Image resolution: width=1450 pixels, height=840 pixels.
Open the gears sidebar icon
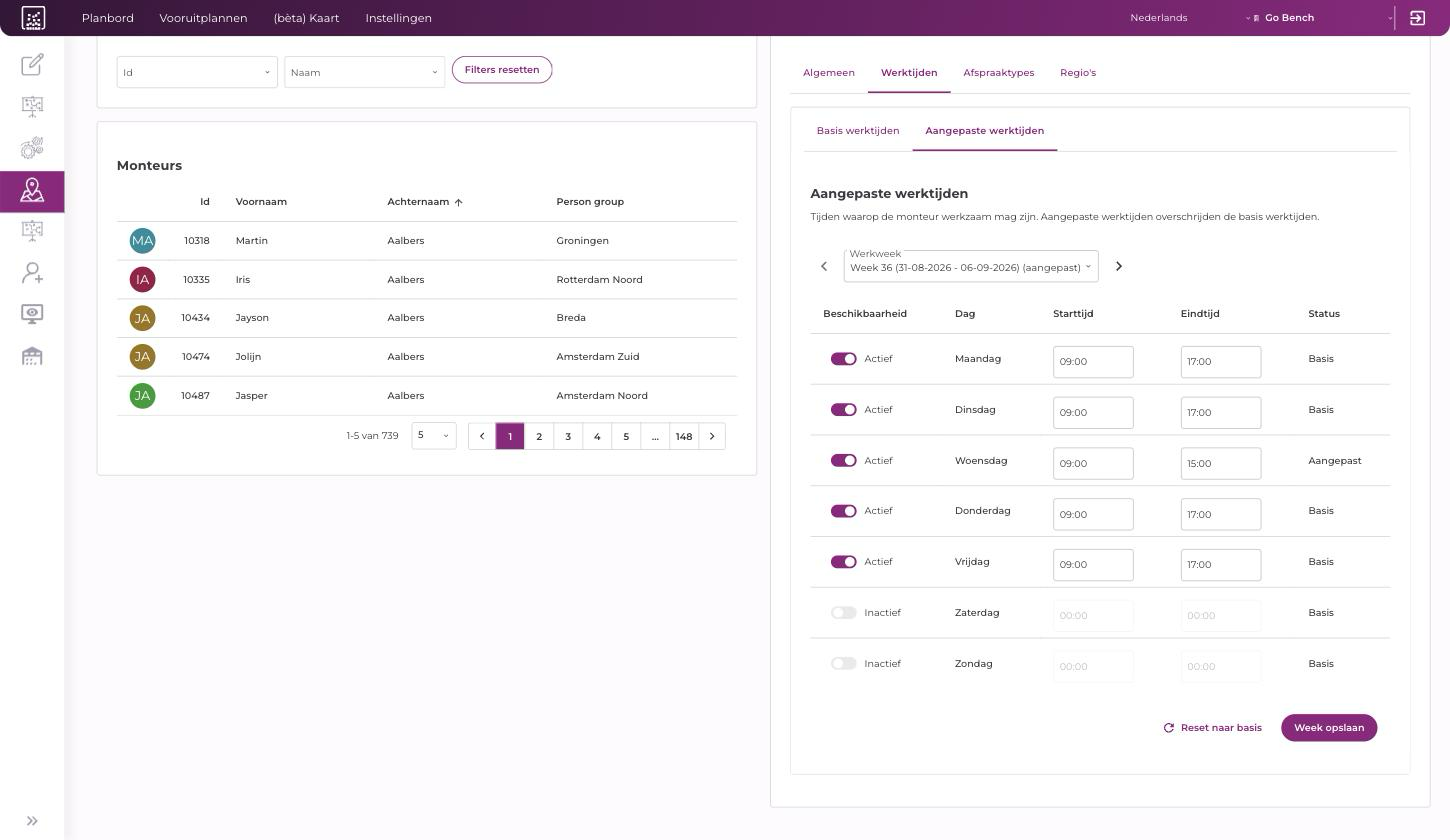(32, 148)
